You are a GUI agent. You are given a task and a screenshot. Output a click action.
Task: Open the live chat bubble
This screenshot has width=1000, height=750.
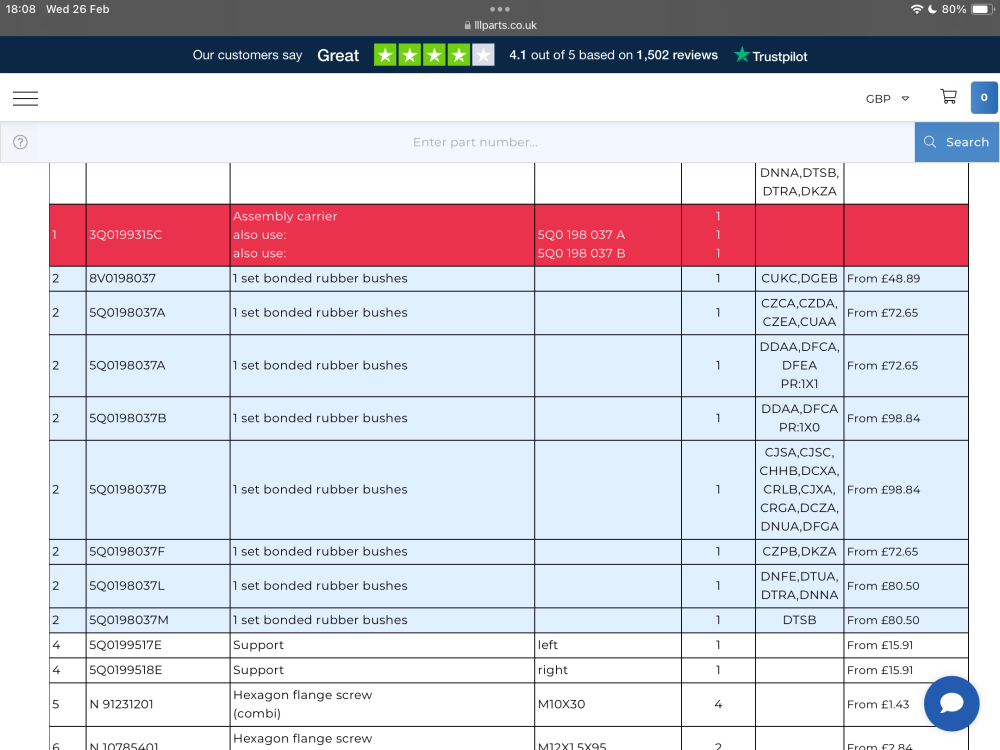(x=952, y=703)
